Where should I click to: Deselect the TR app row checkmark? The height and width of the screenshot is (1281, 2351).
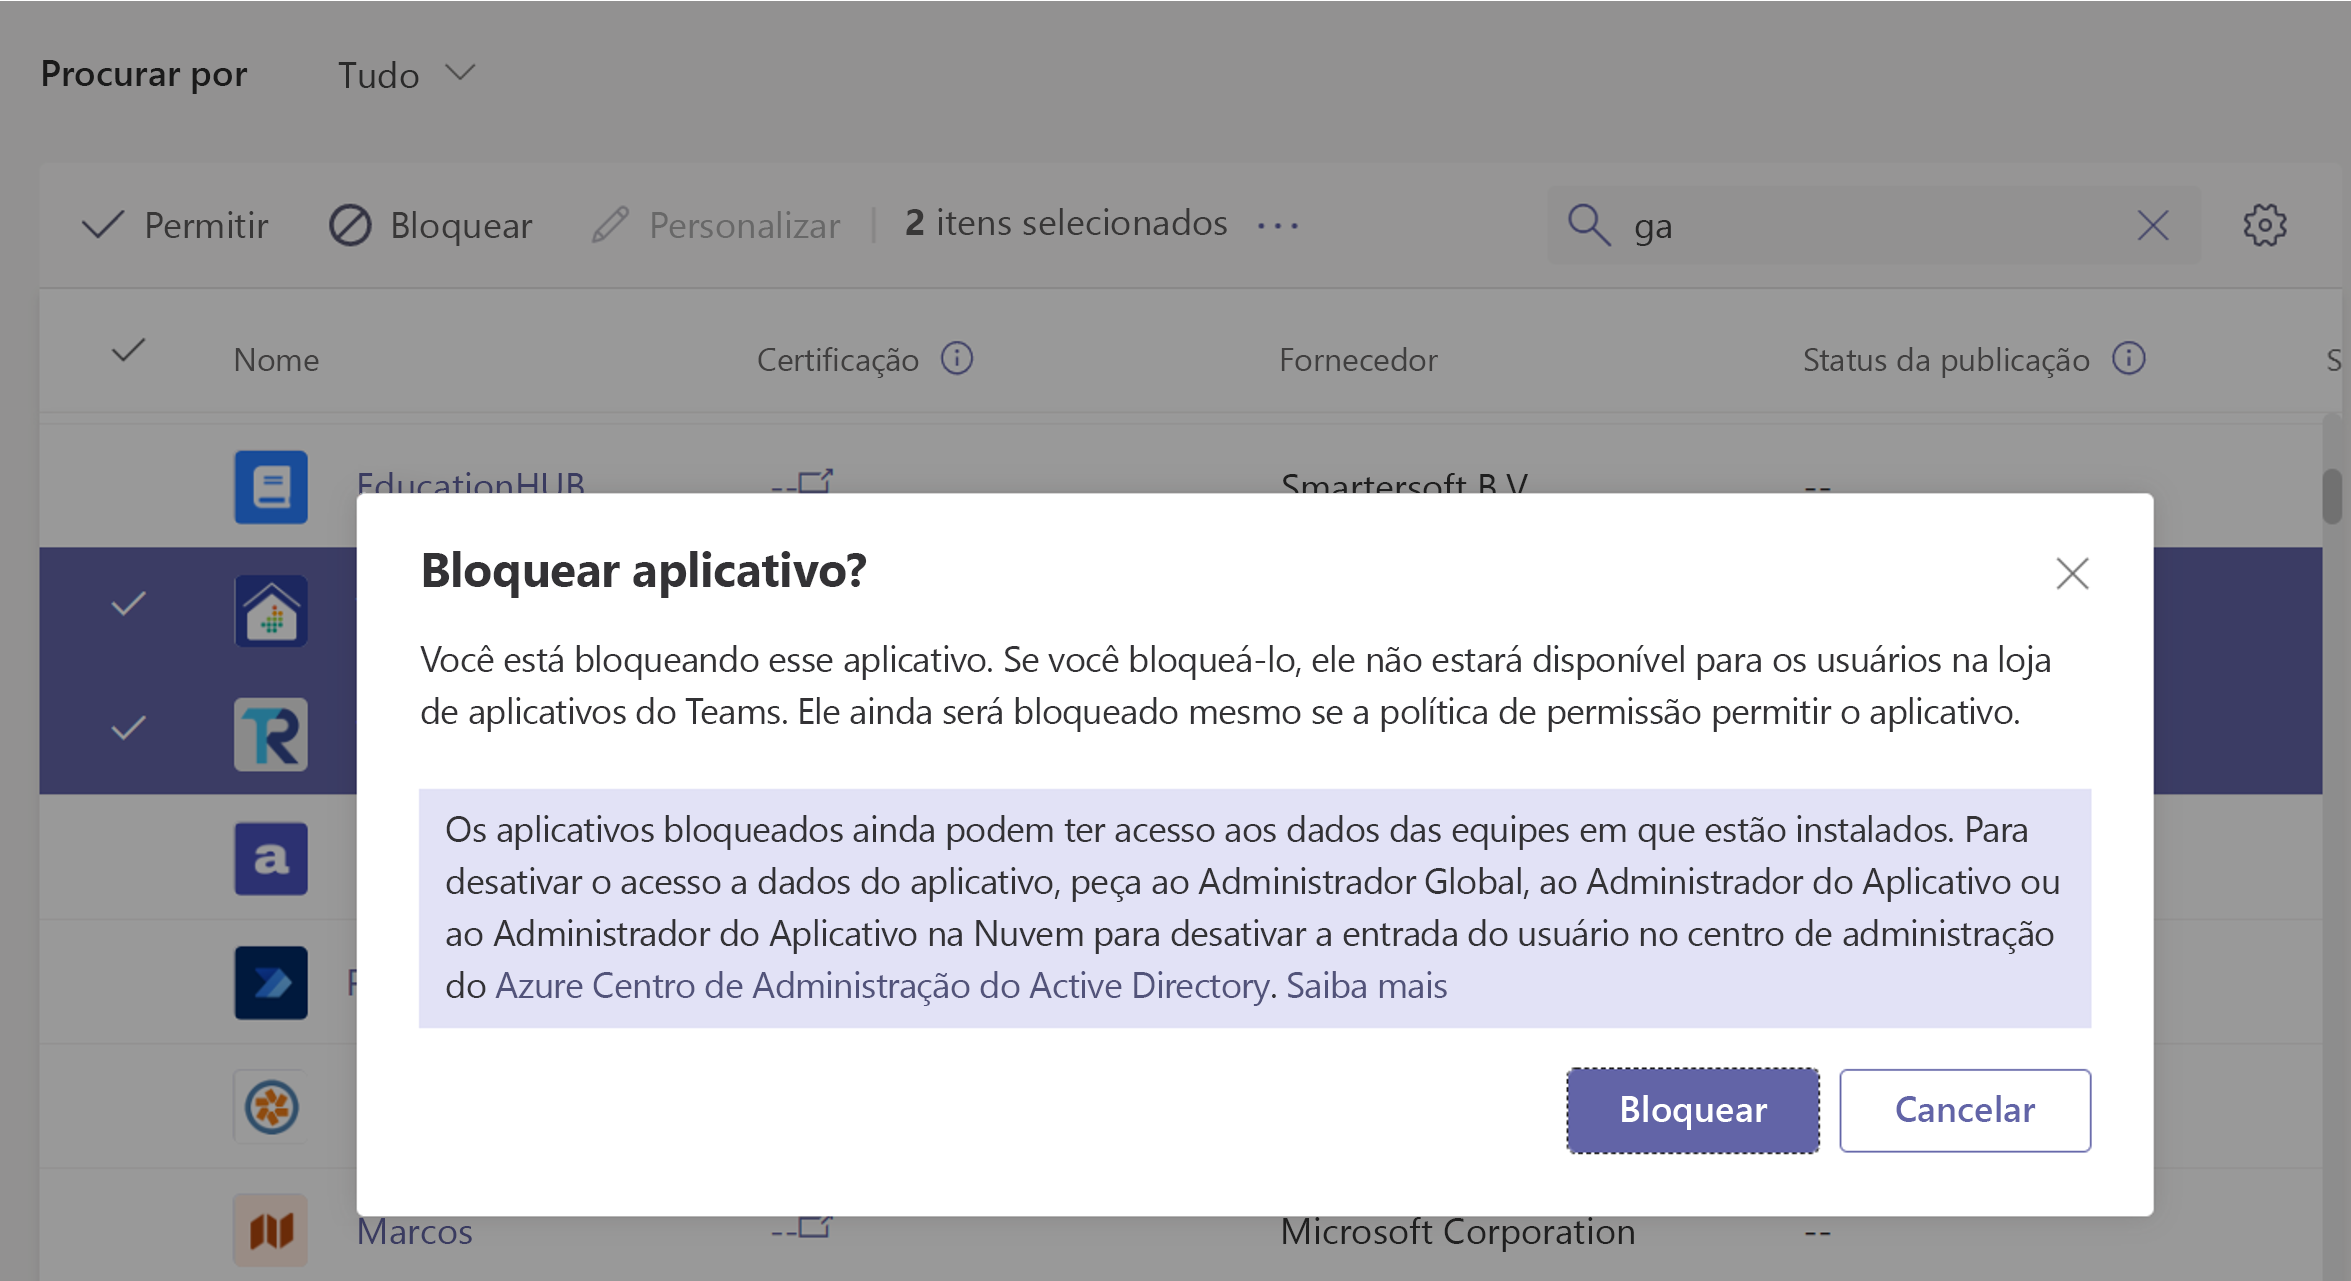tap(128, 728)
